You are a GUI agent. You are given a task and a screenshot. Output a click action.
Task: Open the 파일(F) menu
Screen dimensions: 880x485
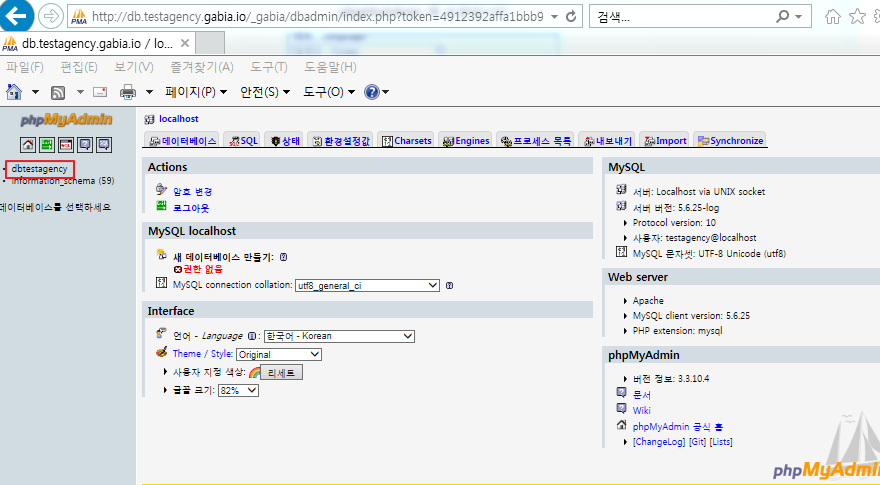click(25, 67)
